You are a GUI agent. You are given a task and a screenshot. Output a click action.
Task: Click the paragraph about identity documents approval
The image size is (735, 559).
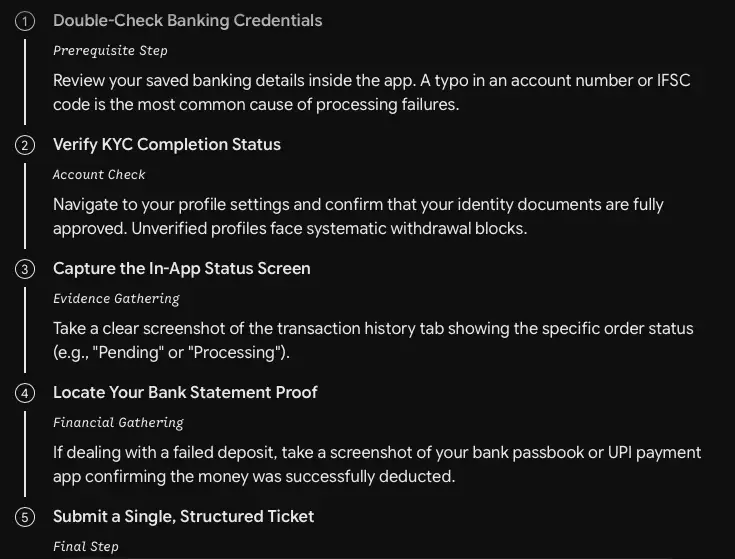358,216
